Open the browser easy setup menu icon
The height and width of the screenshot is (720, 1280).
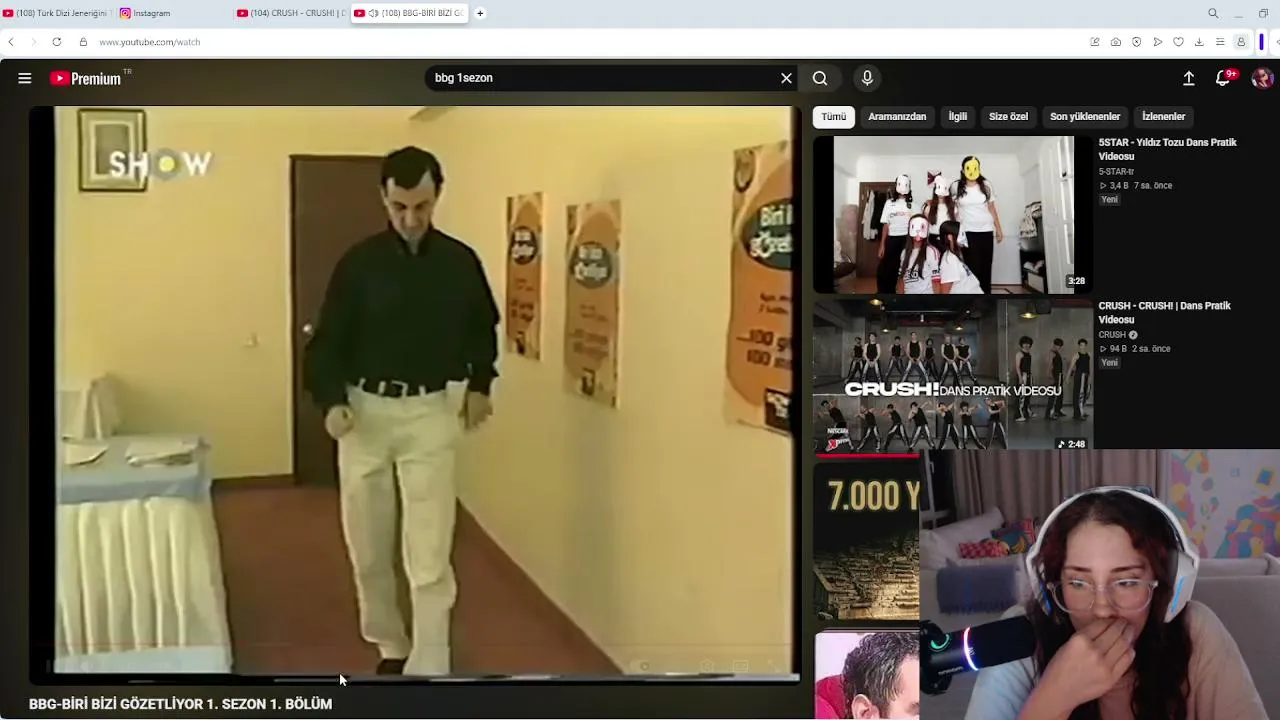(x=1220, y=42)
